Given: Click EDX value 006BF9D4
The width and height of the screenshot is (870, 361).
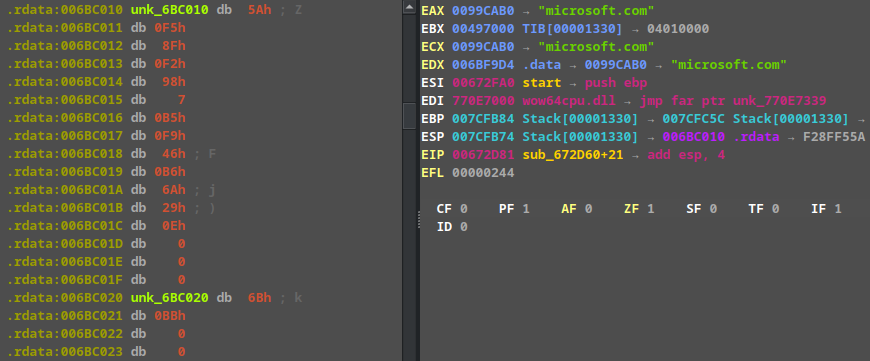Looking at the screenshot, I should click(483, 64).
